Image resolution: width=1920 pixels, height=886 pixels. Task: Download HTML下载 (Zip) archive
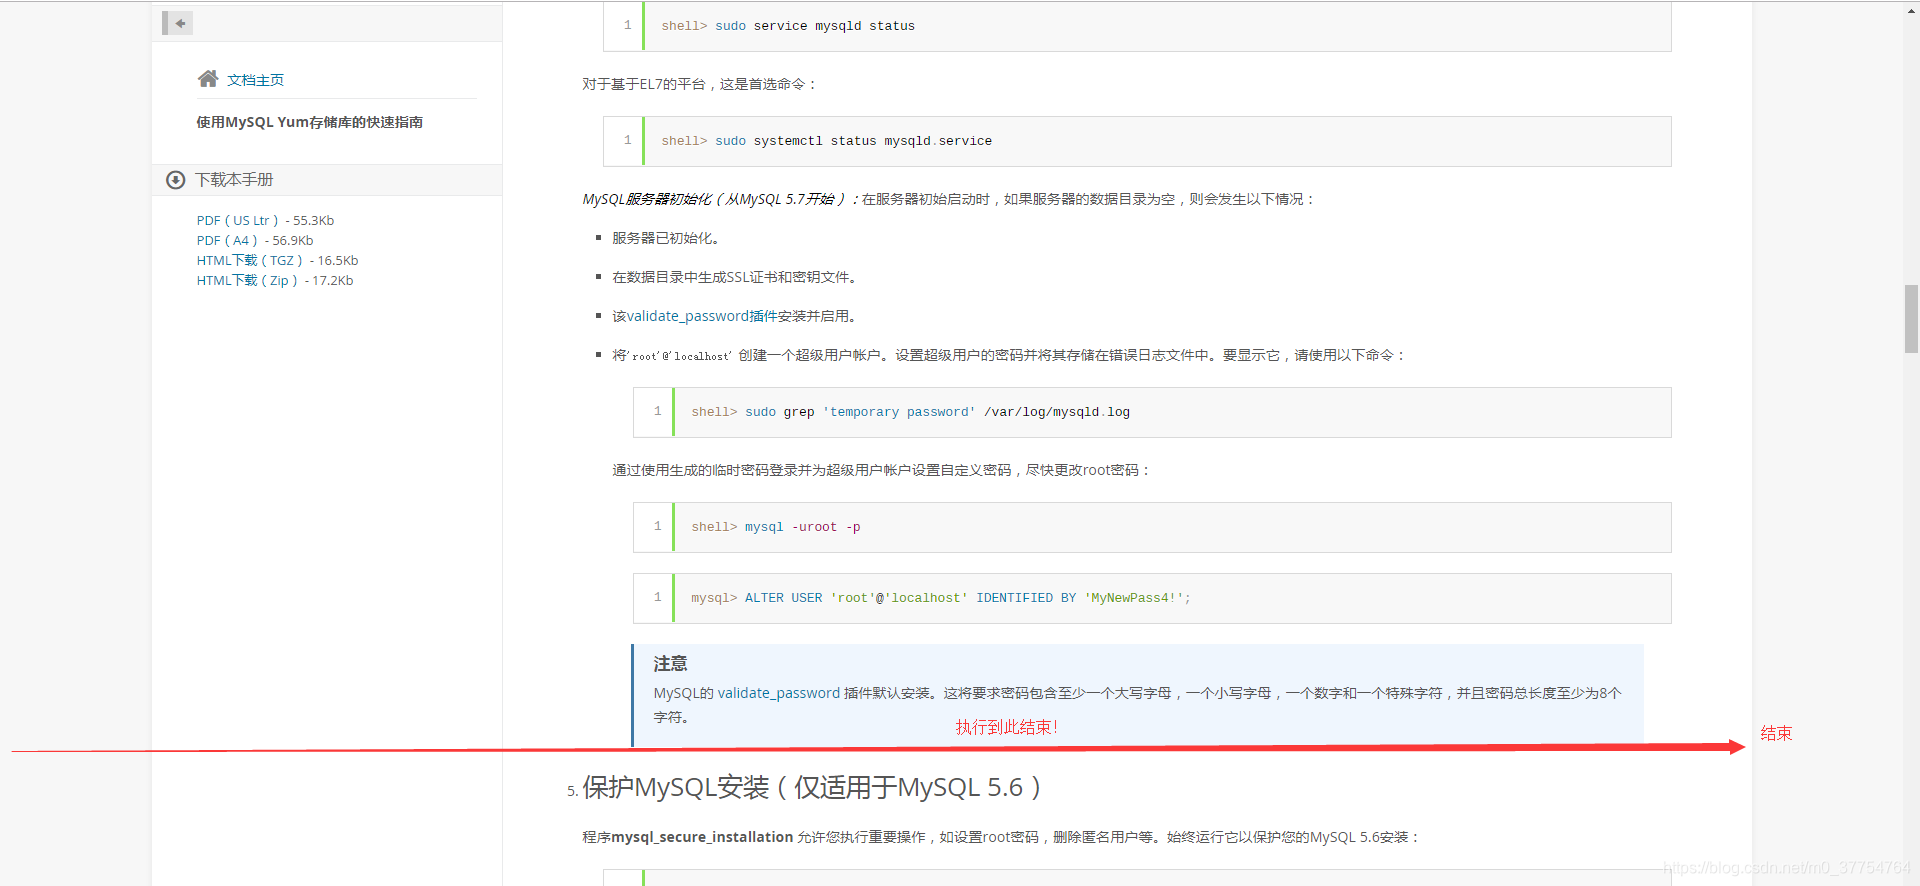pos(247,281)
